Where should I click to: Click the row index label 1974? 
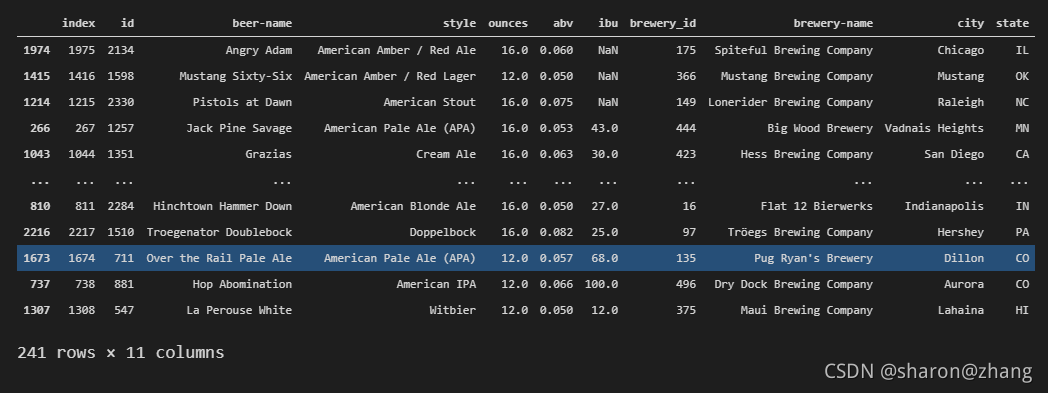(36, 50)
